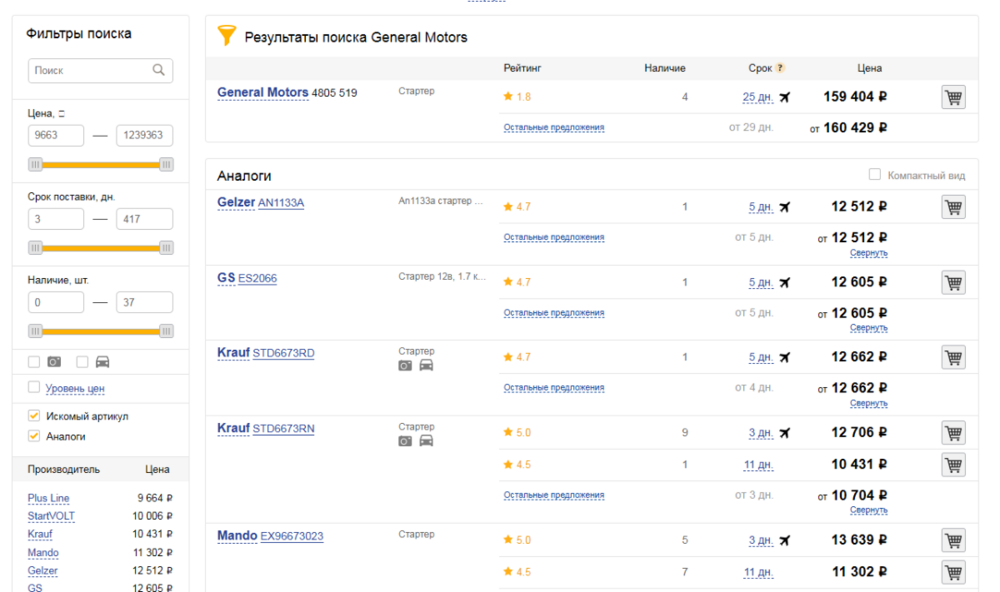Click the cart icon for the 12 706 ₽ offer

(953, 433)
